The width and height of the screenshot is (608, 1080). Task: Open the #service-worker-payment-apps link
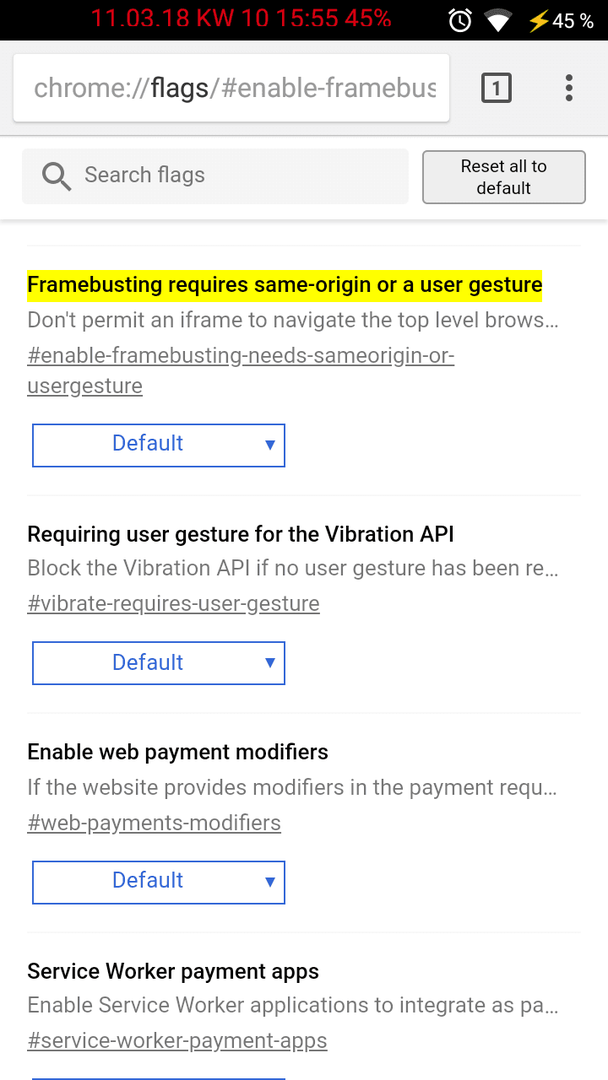coord(177,1041)
